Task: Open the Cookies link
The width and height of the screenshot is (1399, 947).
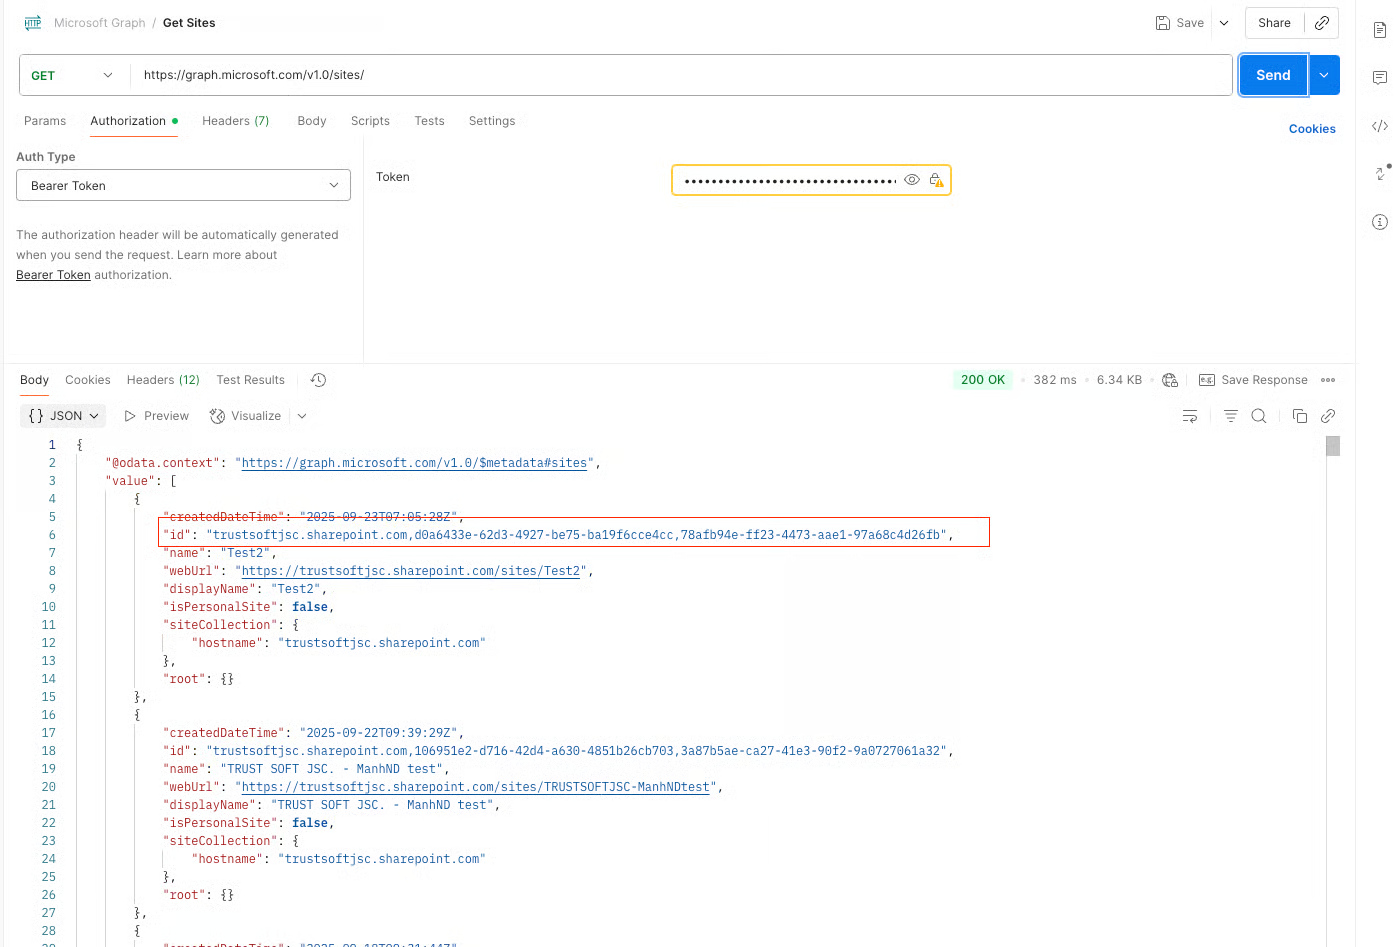Action: coord(1311,129)
